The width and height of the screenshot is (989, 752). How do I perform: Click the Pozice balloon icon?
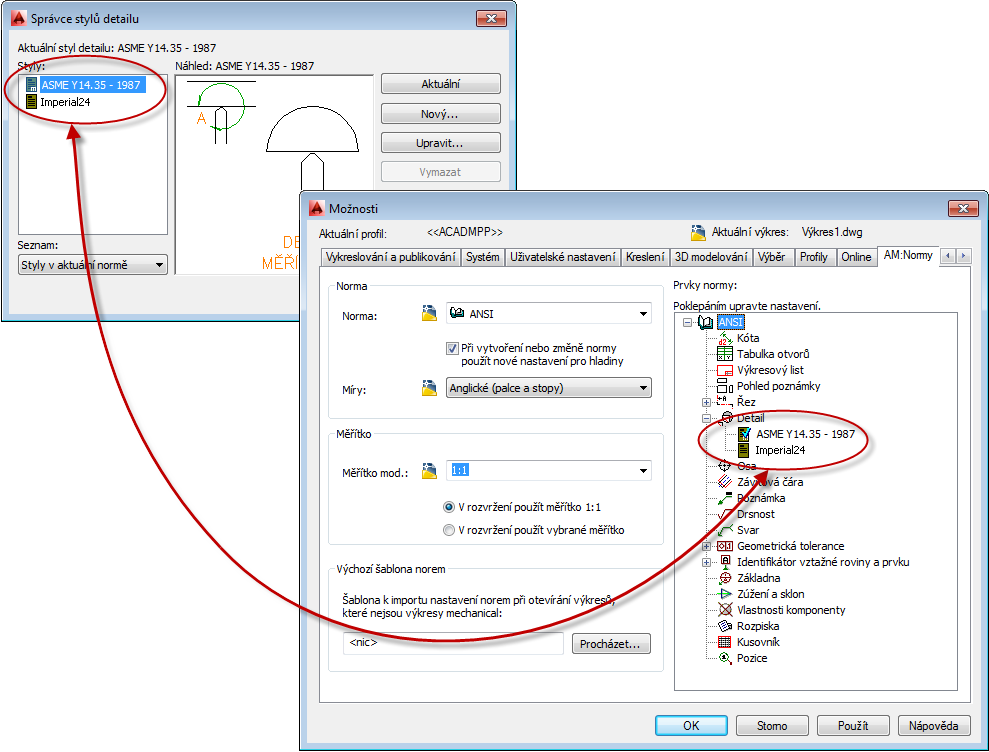(725, 658)
